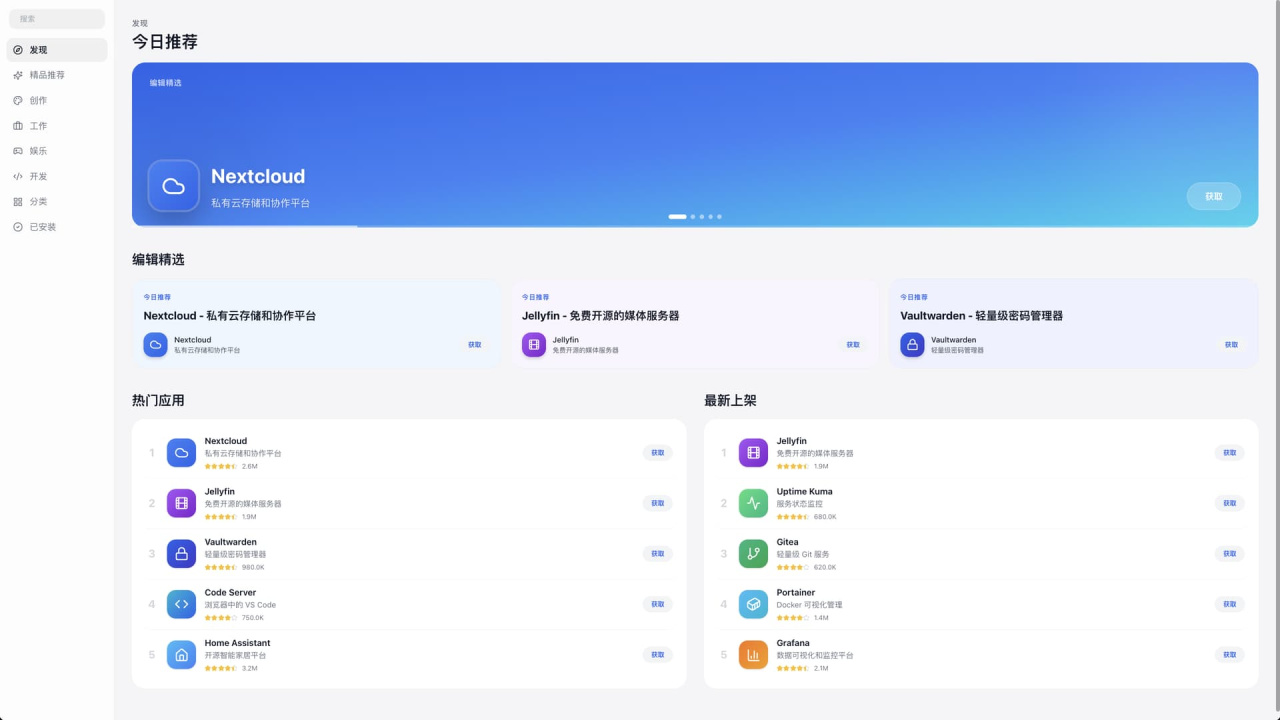The width and height of the screenshot is (1280, 720).
Task: Browse 分类 in the sidebar
Action: point(57,202)
